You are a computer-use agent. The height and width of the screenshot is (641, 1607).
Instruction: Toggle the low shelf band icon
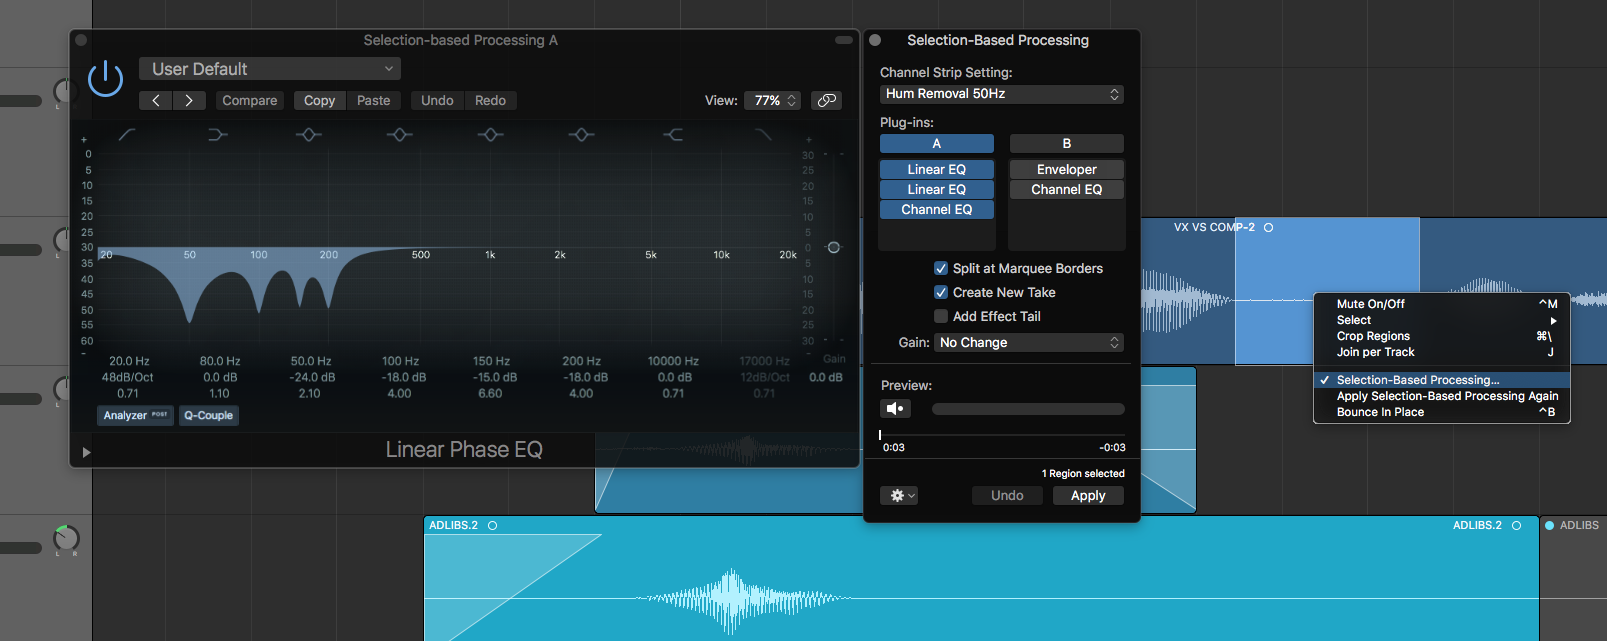pyautogui.click(x=217, y=135)
